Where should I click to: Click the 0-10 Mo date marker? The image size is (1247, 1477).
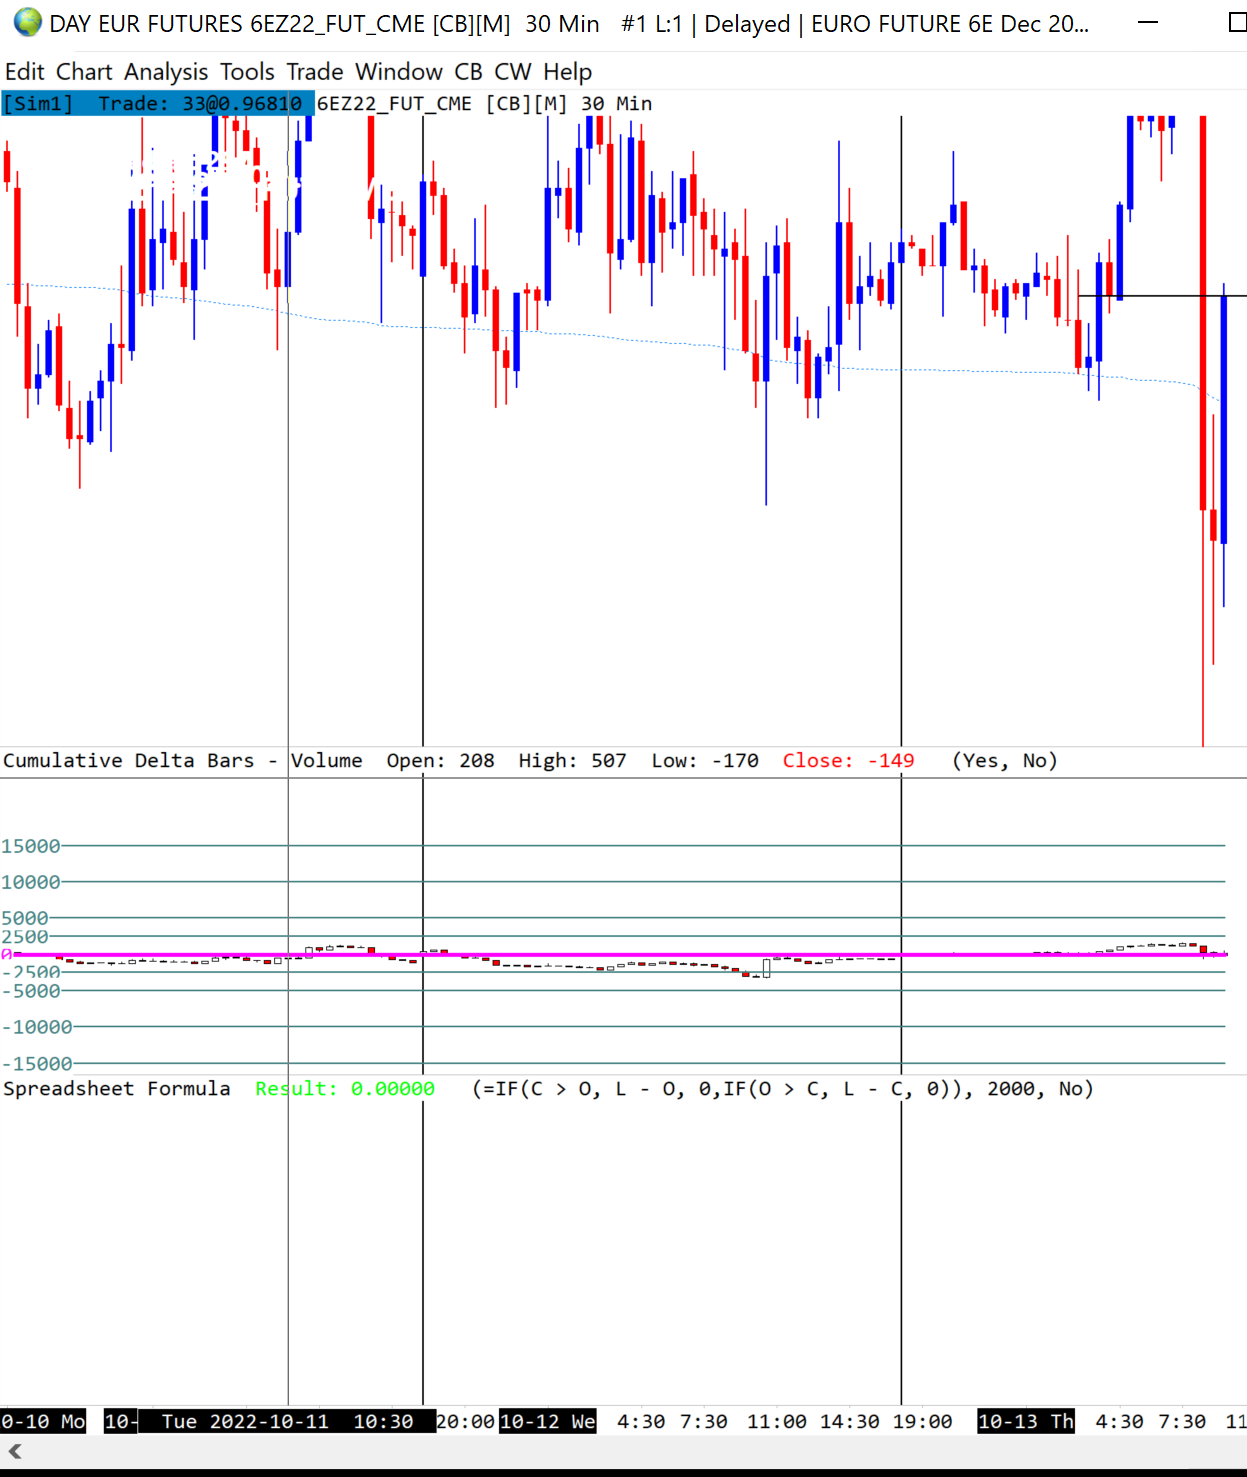coord(43,1422)
